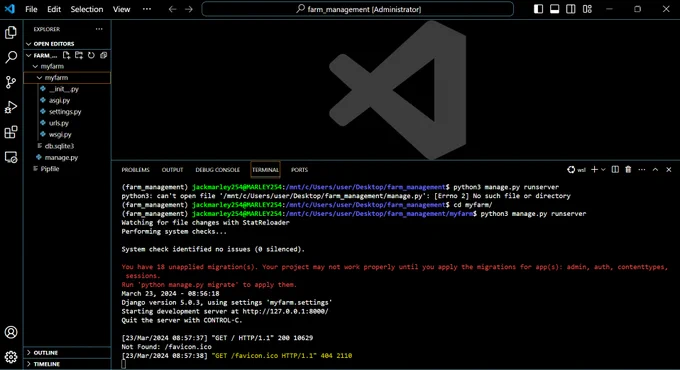
Task: Close the terminal panel
Action: 669,170
